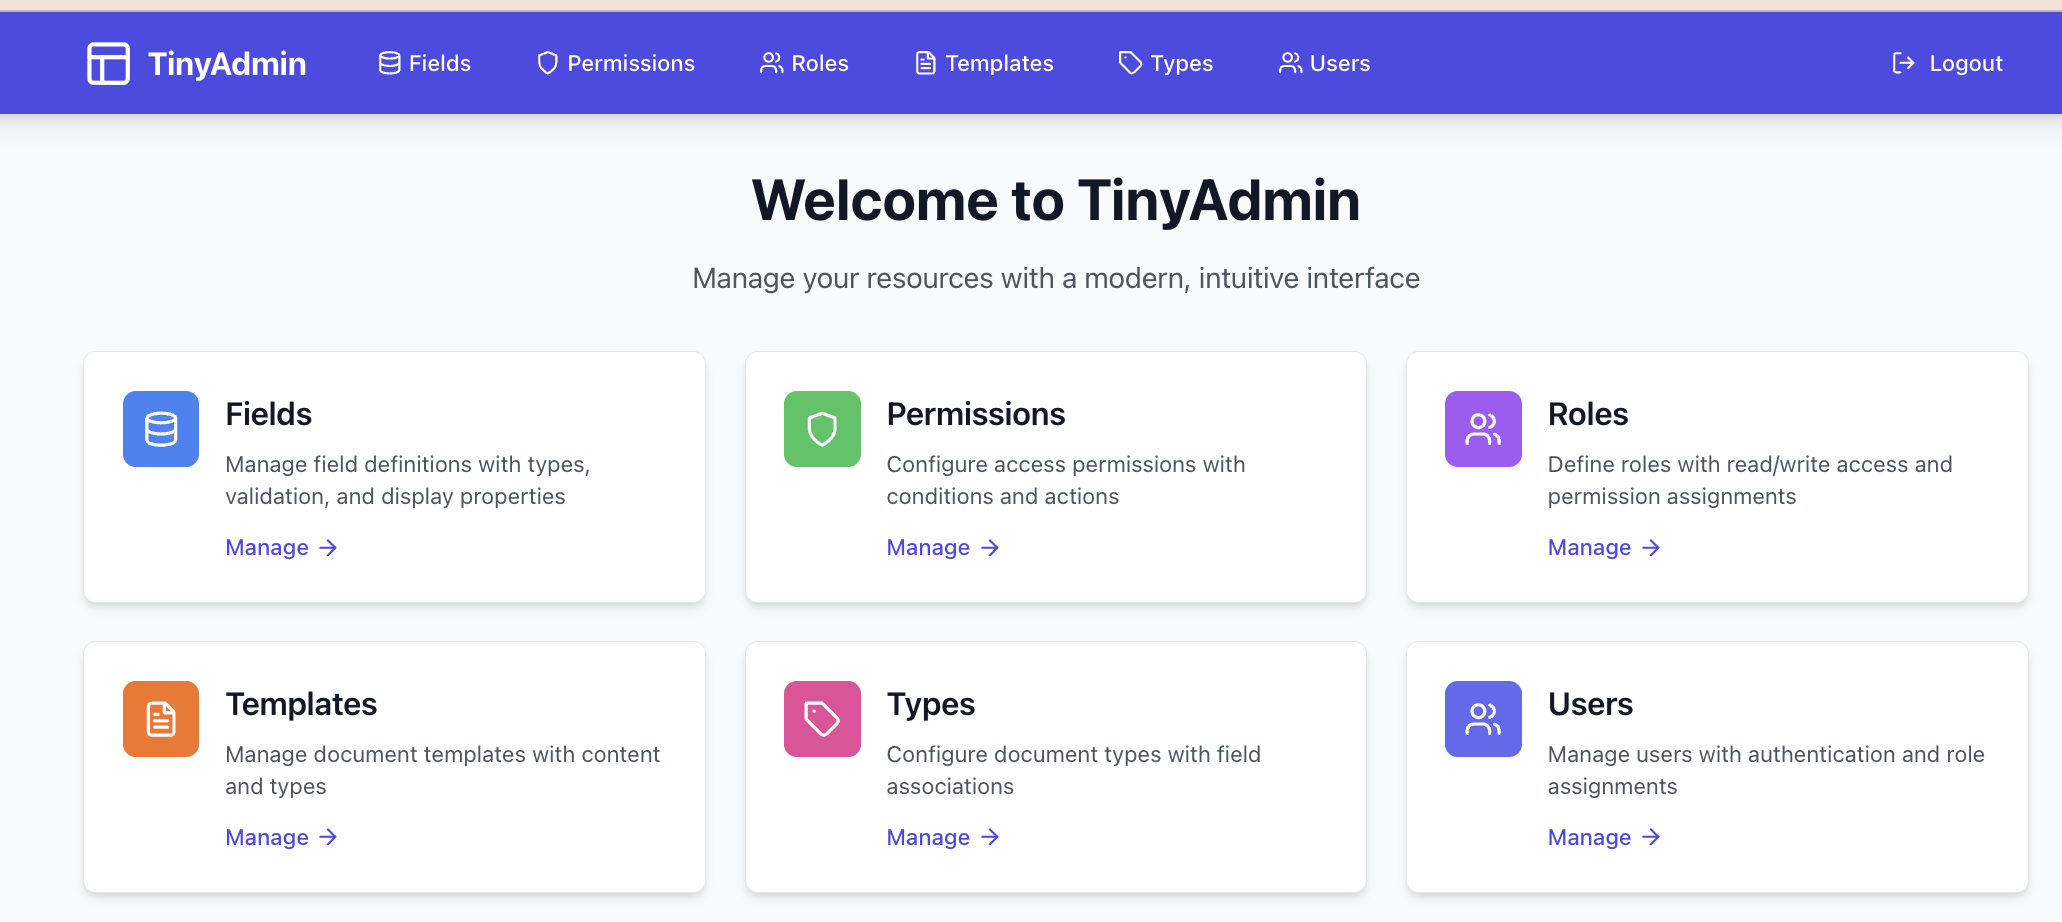Click the pink Types tag icon
Viewport: 2062px width, 922px height.
[822, 719]
